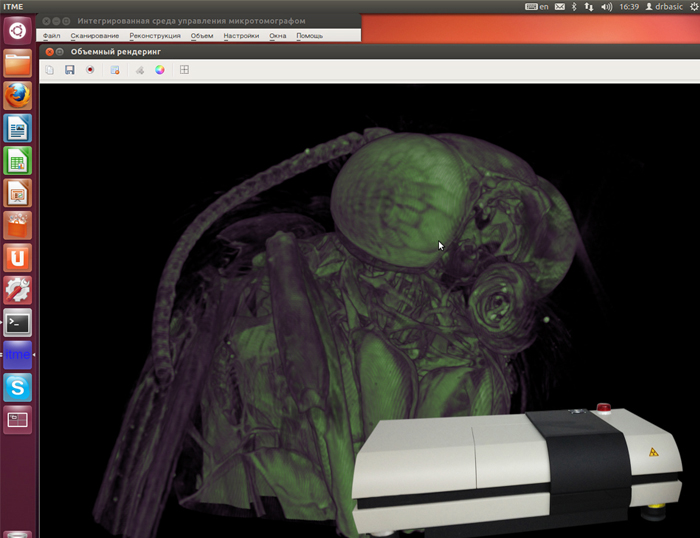This screenshot has width=700, height=538.
Task: Expand the Реконструкция menu
Action: (x=155, y=36)
